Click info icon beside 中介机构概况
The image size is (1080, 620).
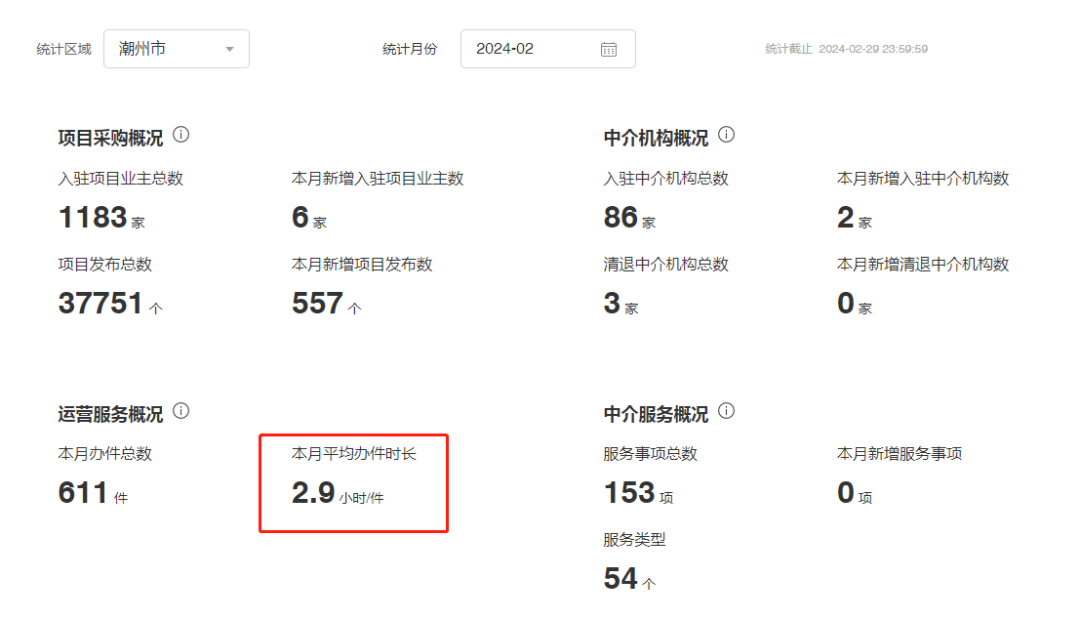tap(726, 134)
